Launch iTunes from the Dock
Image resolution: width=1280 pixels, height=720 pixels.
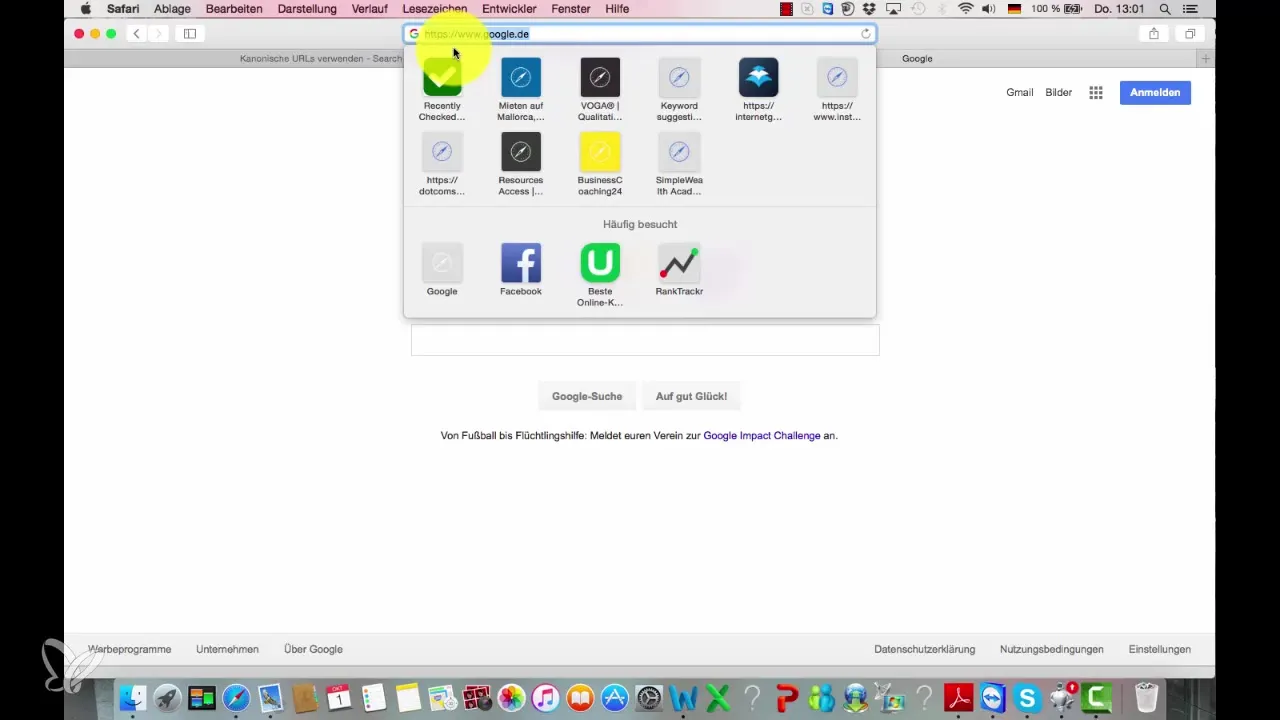(546, 697)
